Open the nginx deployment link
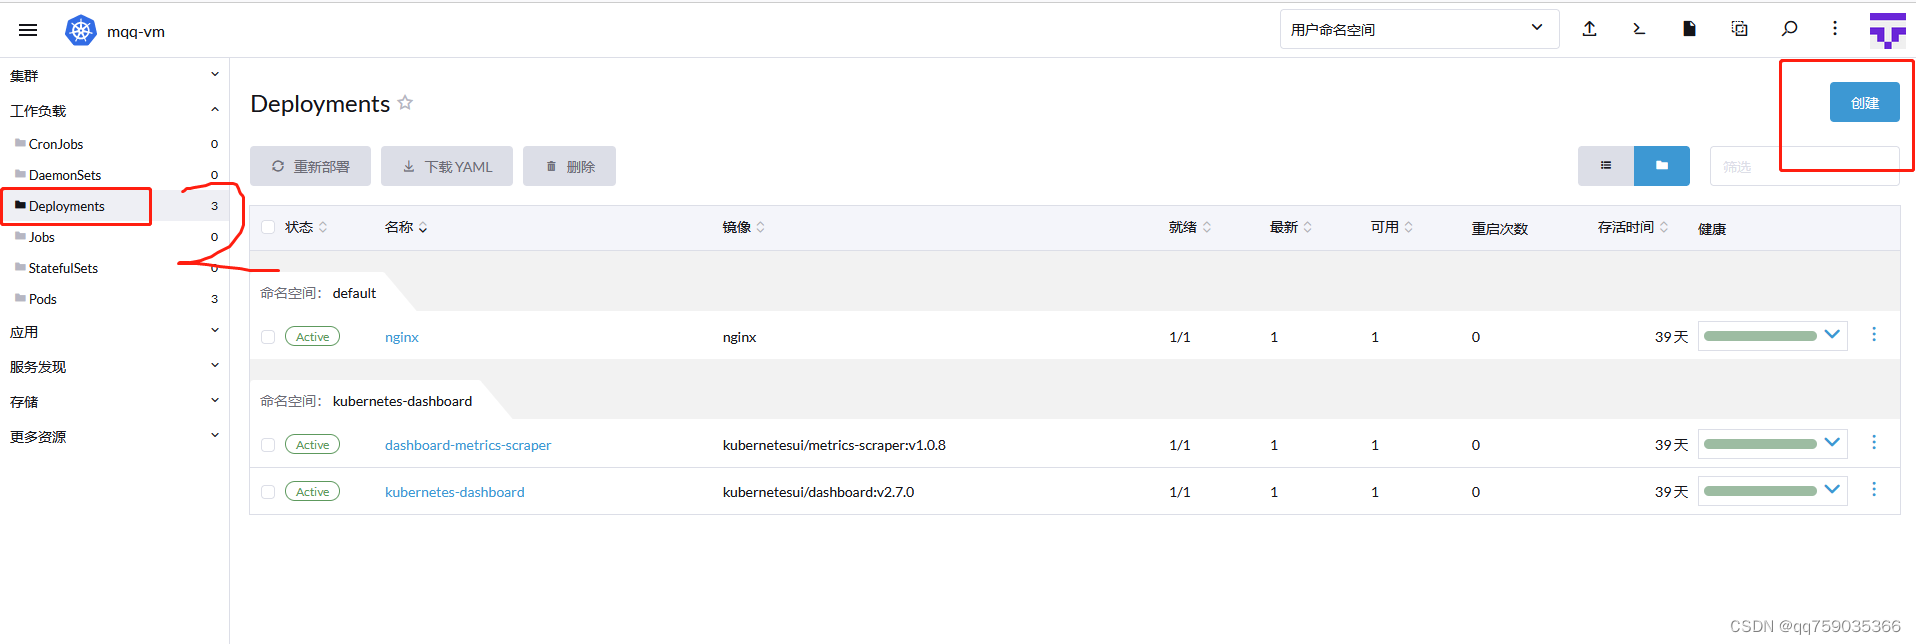1916x644 pixels. point(402,337)
